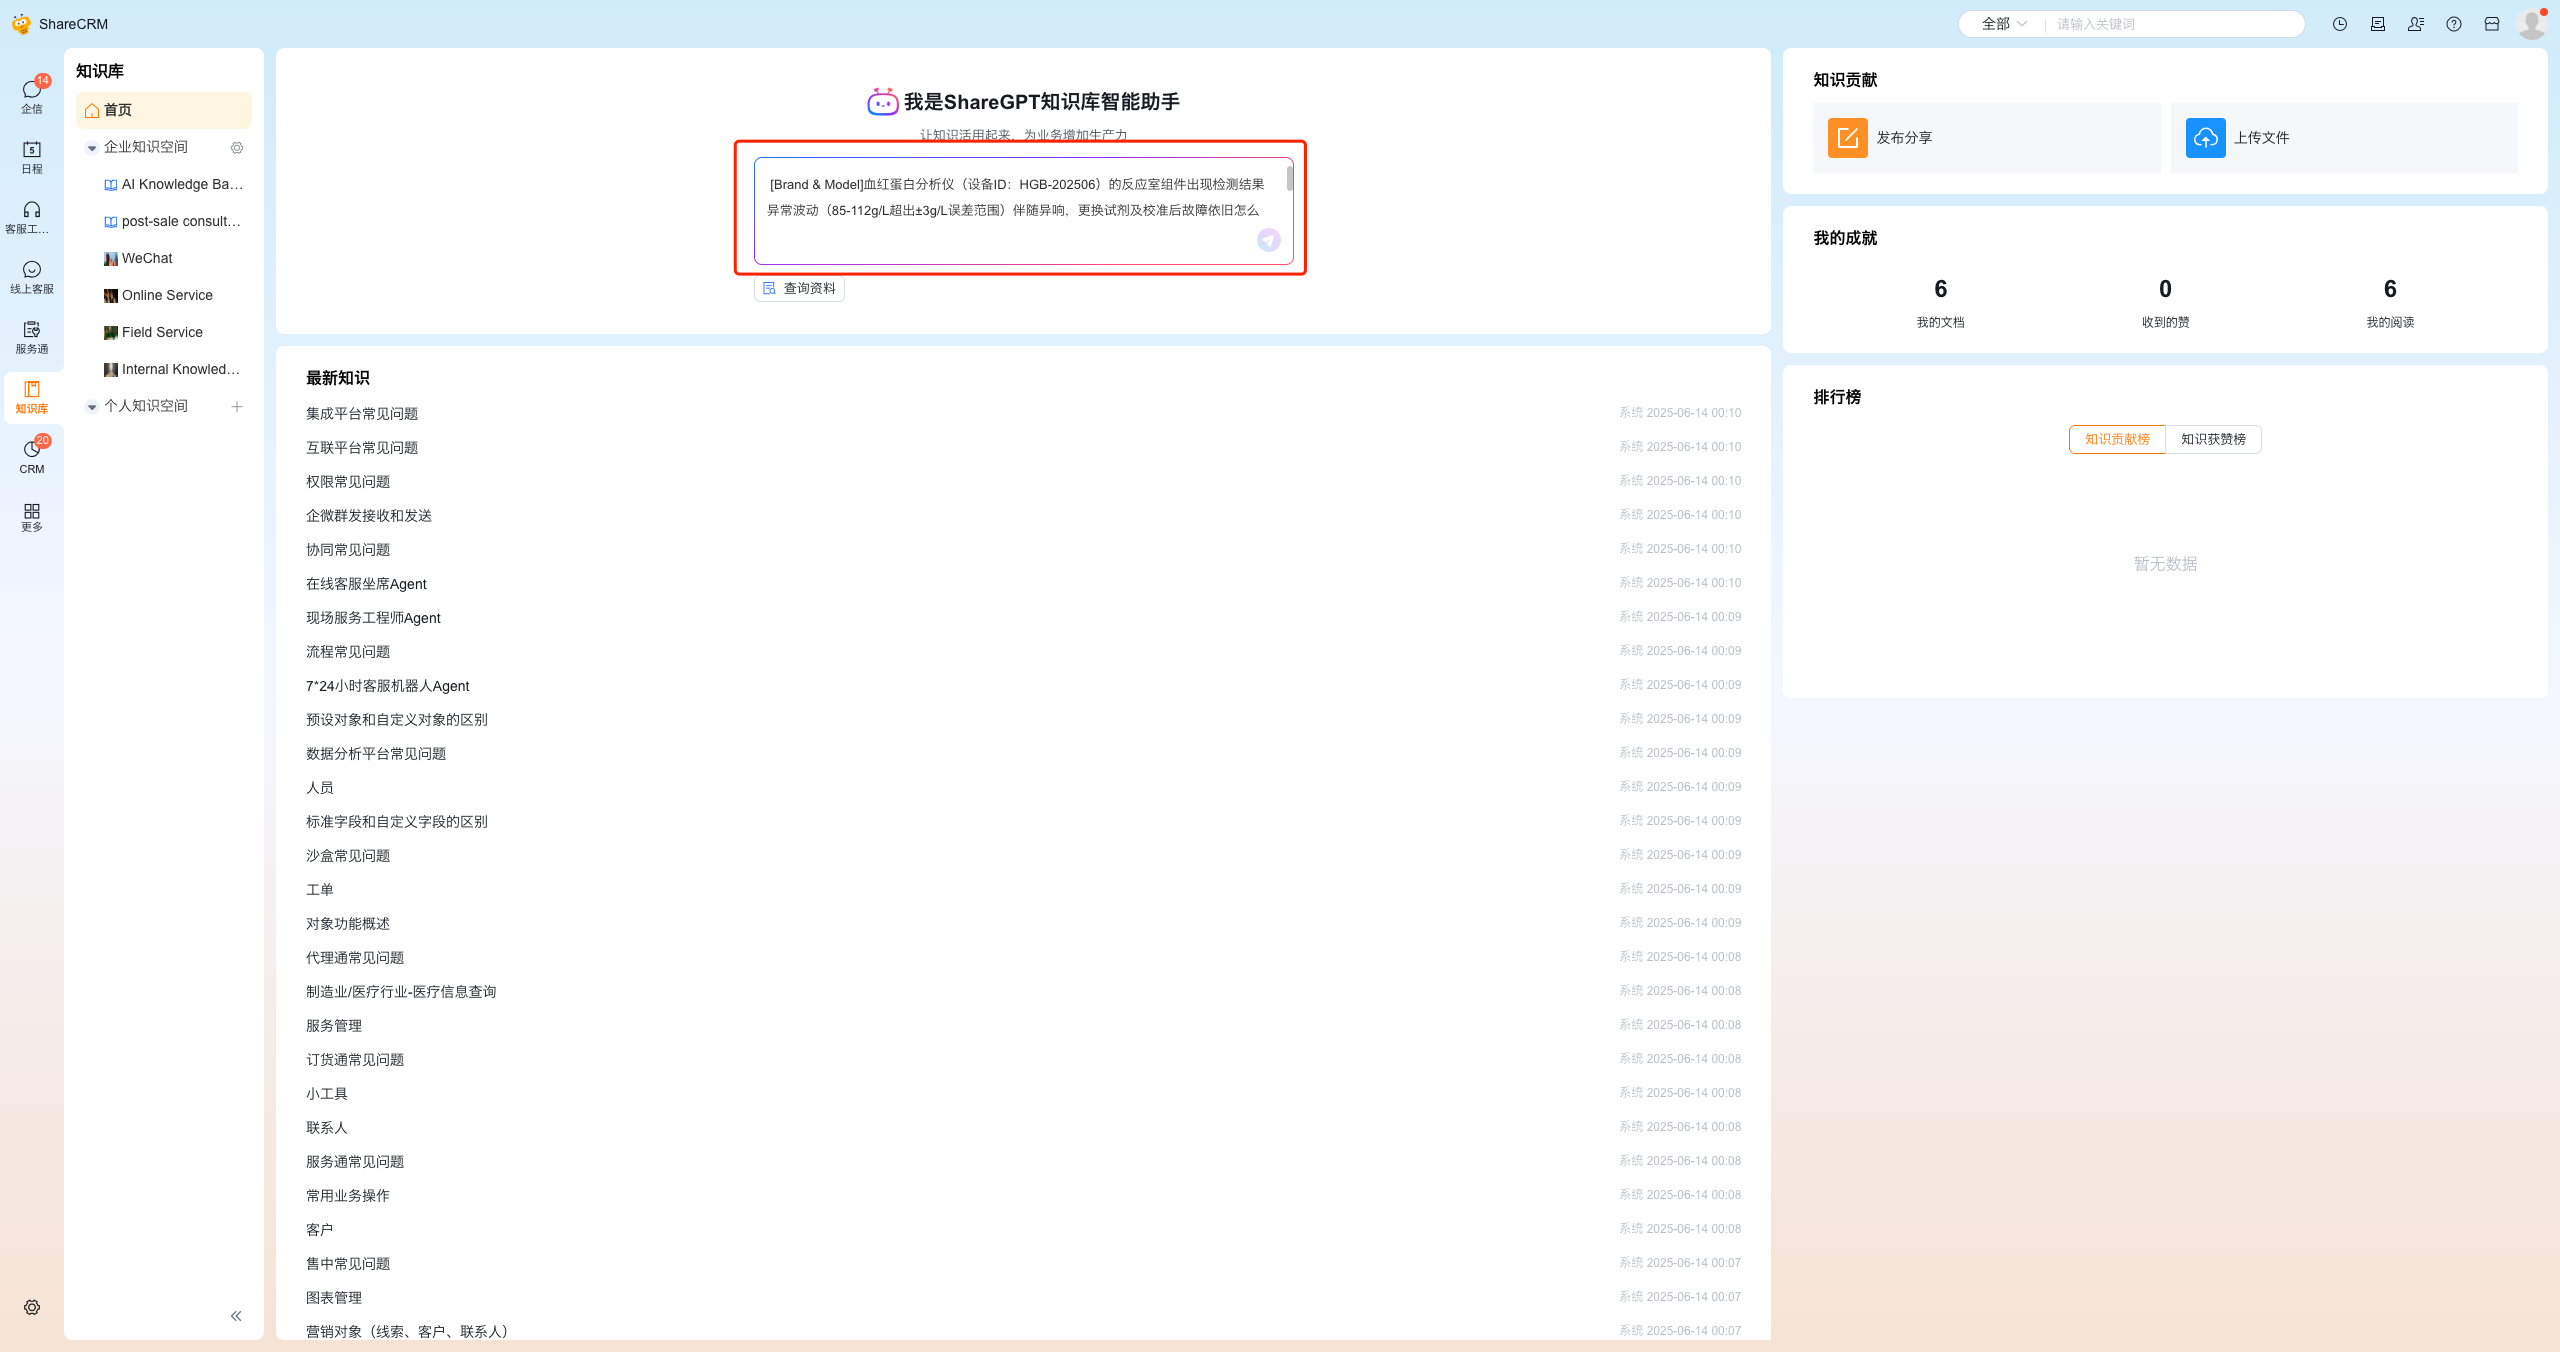Open settings gear beside 企业知识空间

pyautogui.click(x=237, y=148)
